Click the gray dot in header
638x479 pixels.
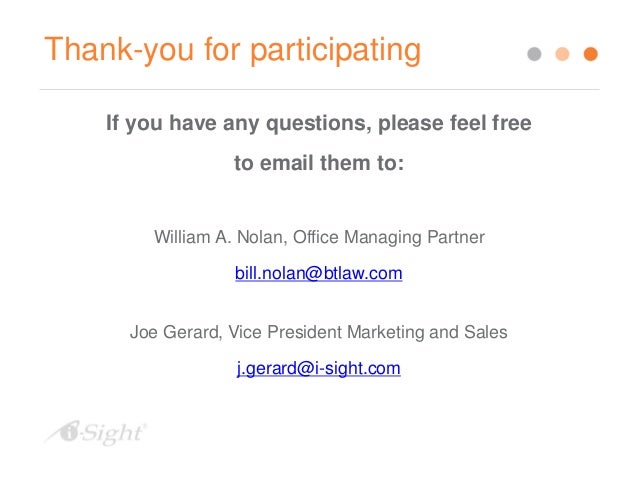click(534, 54)
